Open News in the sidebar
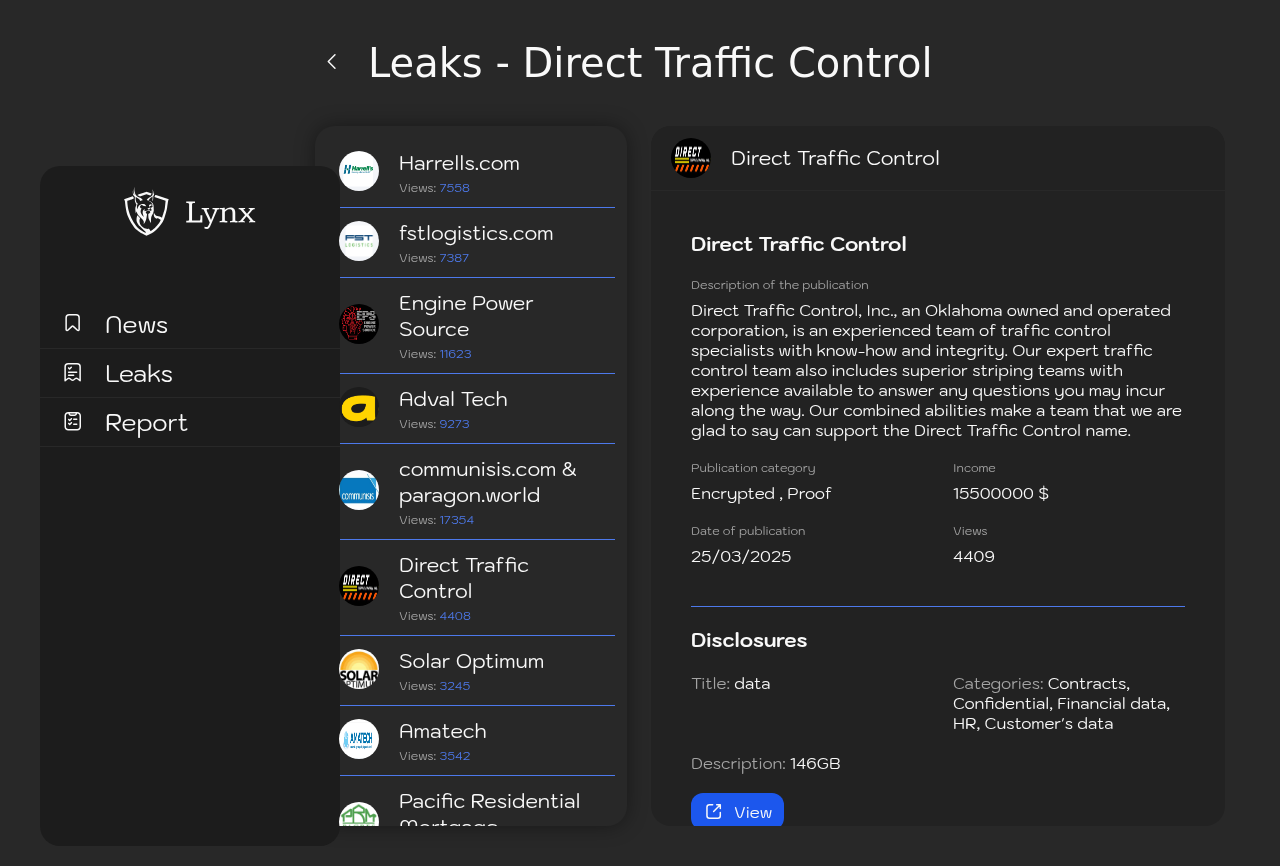1280x866 pixels. tap(190, 324)
